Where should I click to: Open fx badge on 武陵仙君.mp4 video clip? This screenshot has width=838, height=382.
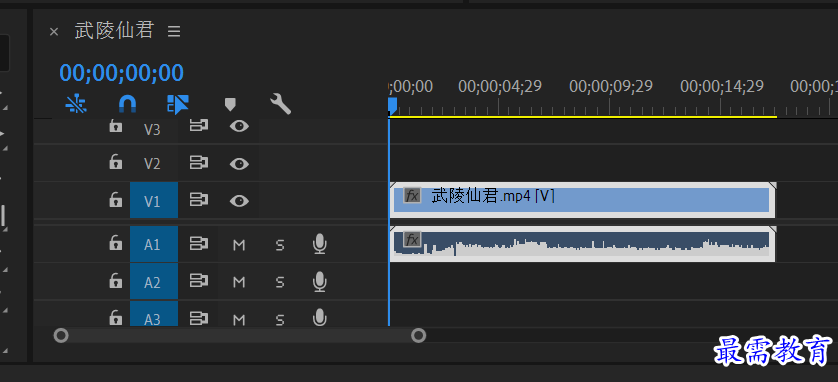(x=412, y=196)
